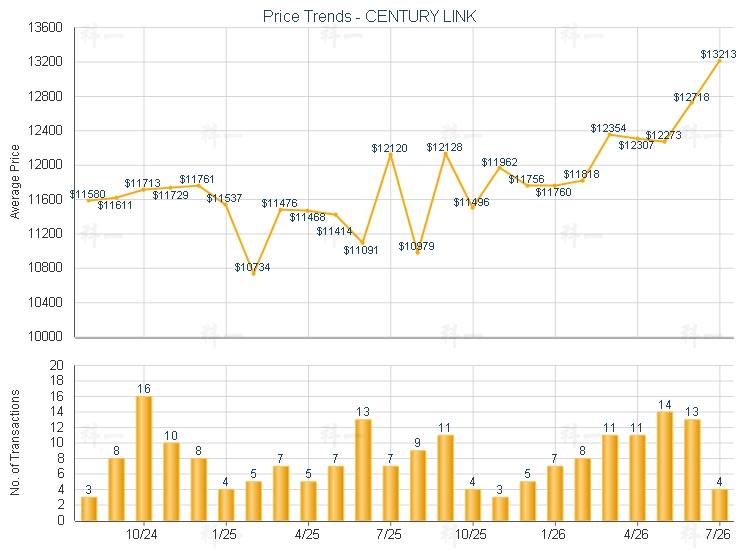Click the Average Price axis title
This screenshot has height=550, width=740.
15,182
